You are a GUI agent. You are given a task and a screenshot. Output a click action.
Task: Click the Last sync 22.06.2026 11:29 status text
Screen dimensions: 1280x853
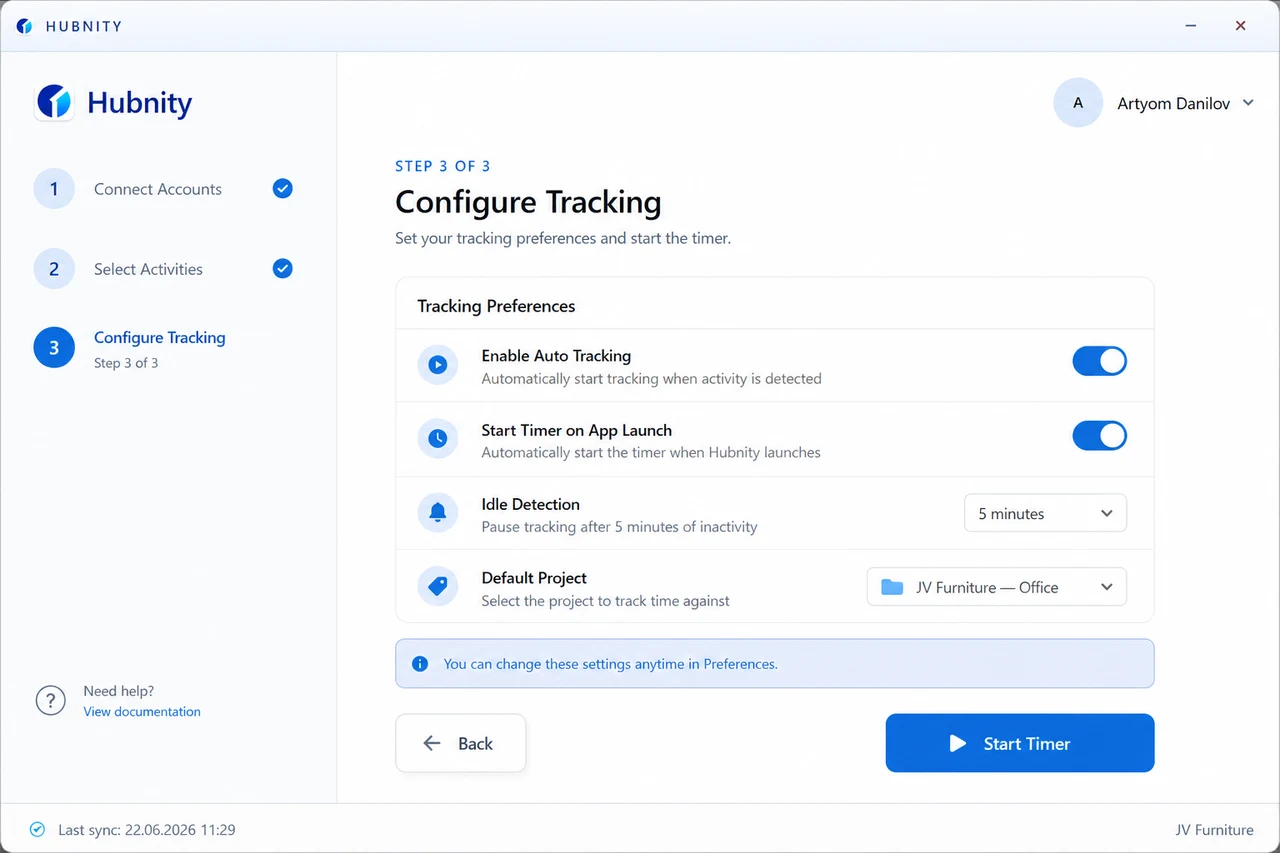click(x=146, y=830)
